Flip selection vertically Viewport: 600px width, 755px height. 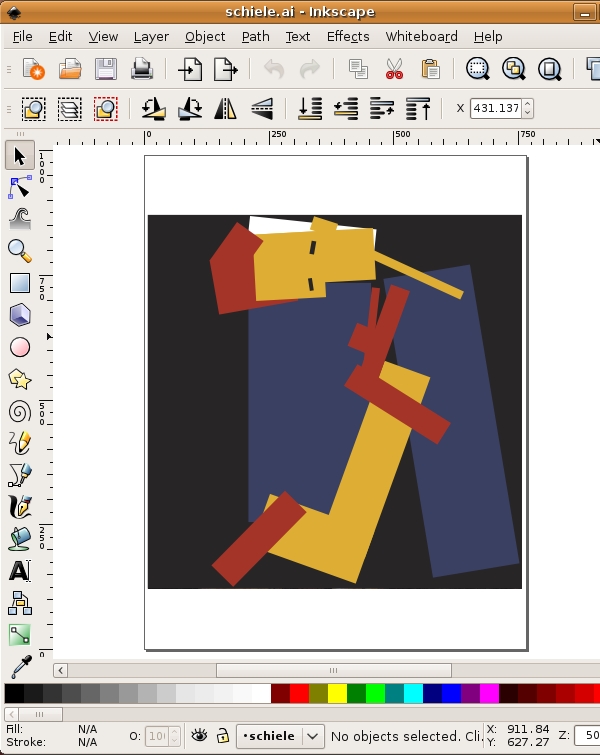(262, 108)
